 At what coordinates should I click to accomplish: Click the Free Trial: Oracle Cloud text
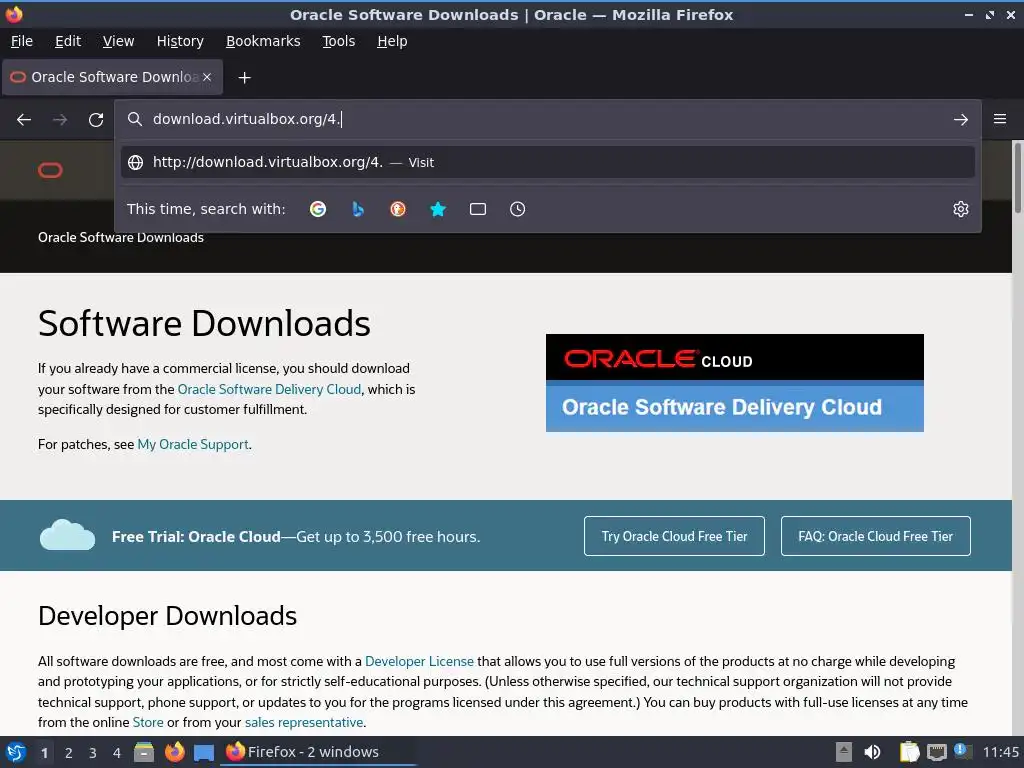point(196,537)
